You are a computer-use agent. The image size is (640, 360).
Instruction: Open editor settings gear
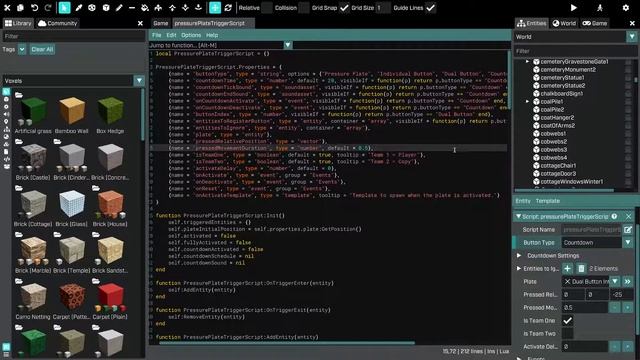pos(626,8)
